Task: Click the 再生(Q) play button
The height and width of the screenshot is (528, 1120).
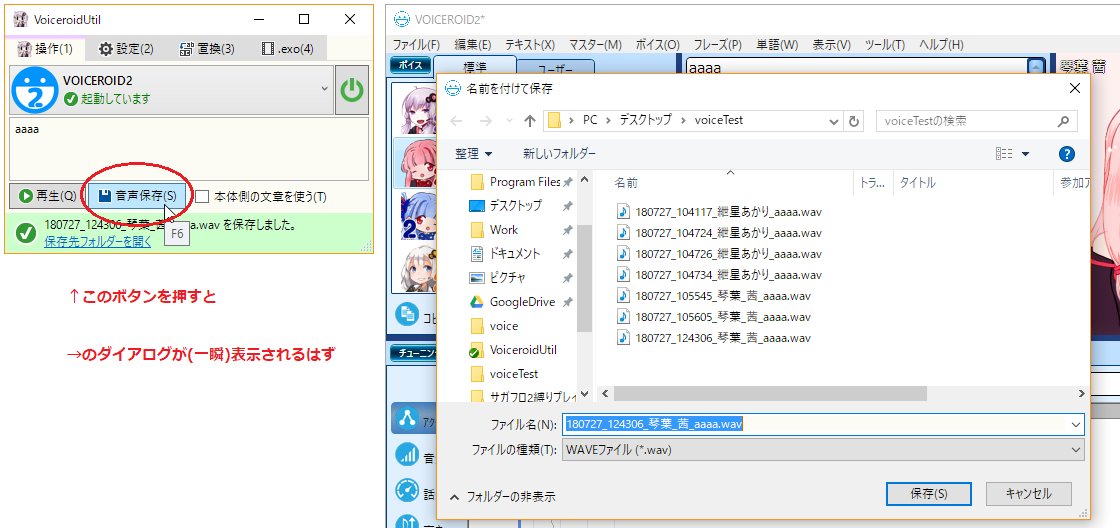Action: [47, 196]
